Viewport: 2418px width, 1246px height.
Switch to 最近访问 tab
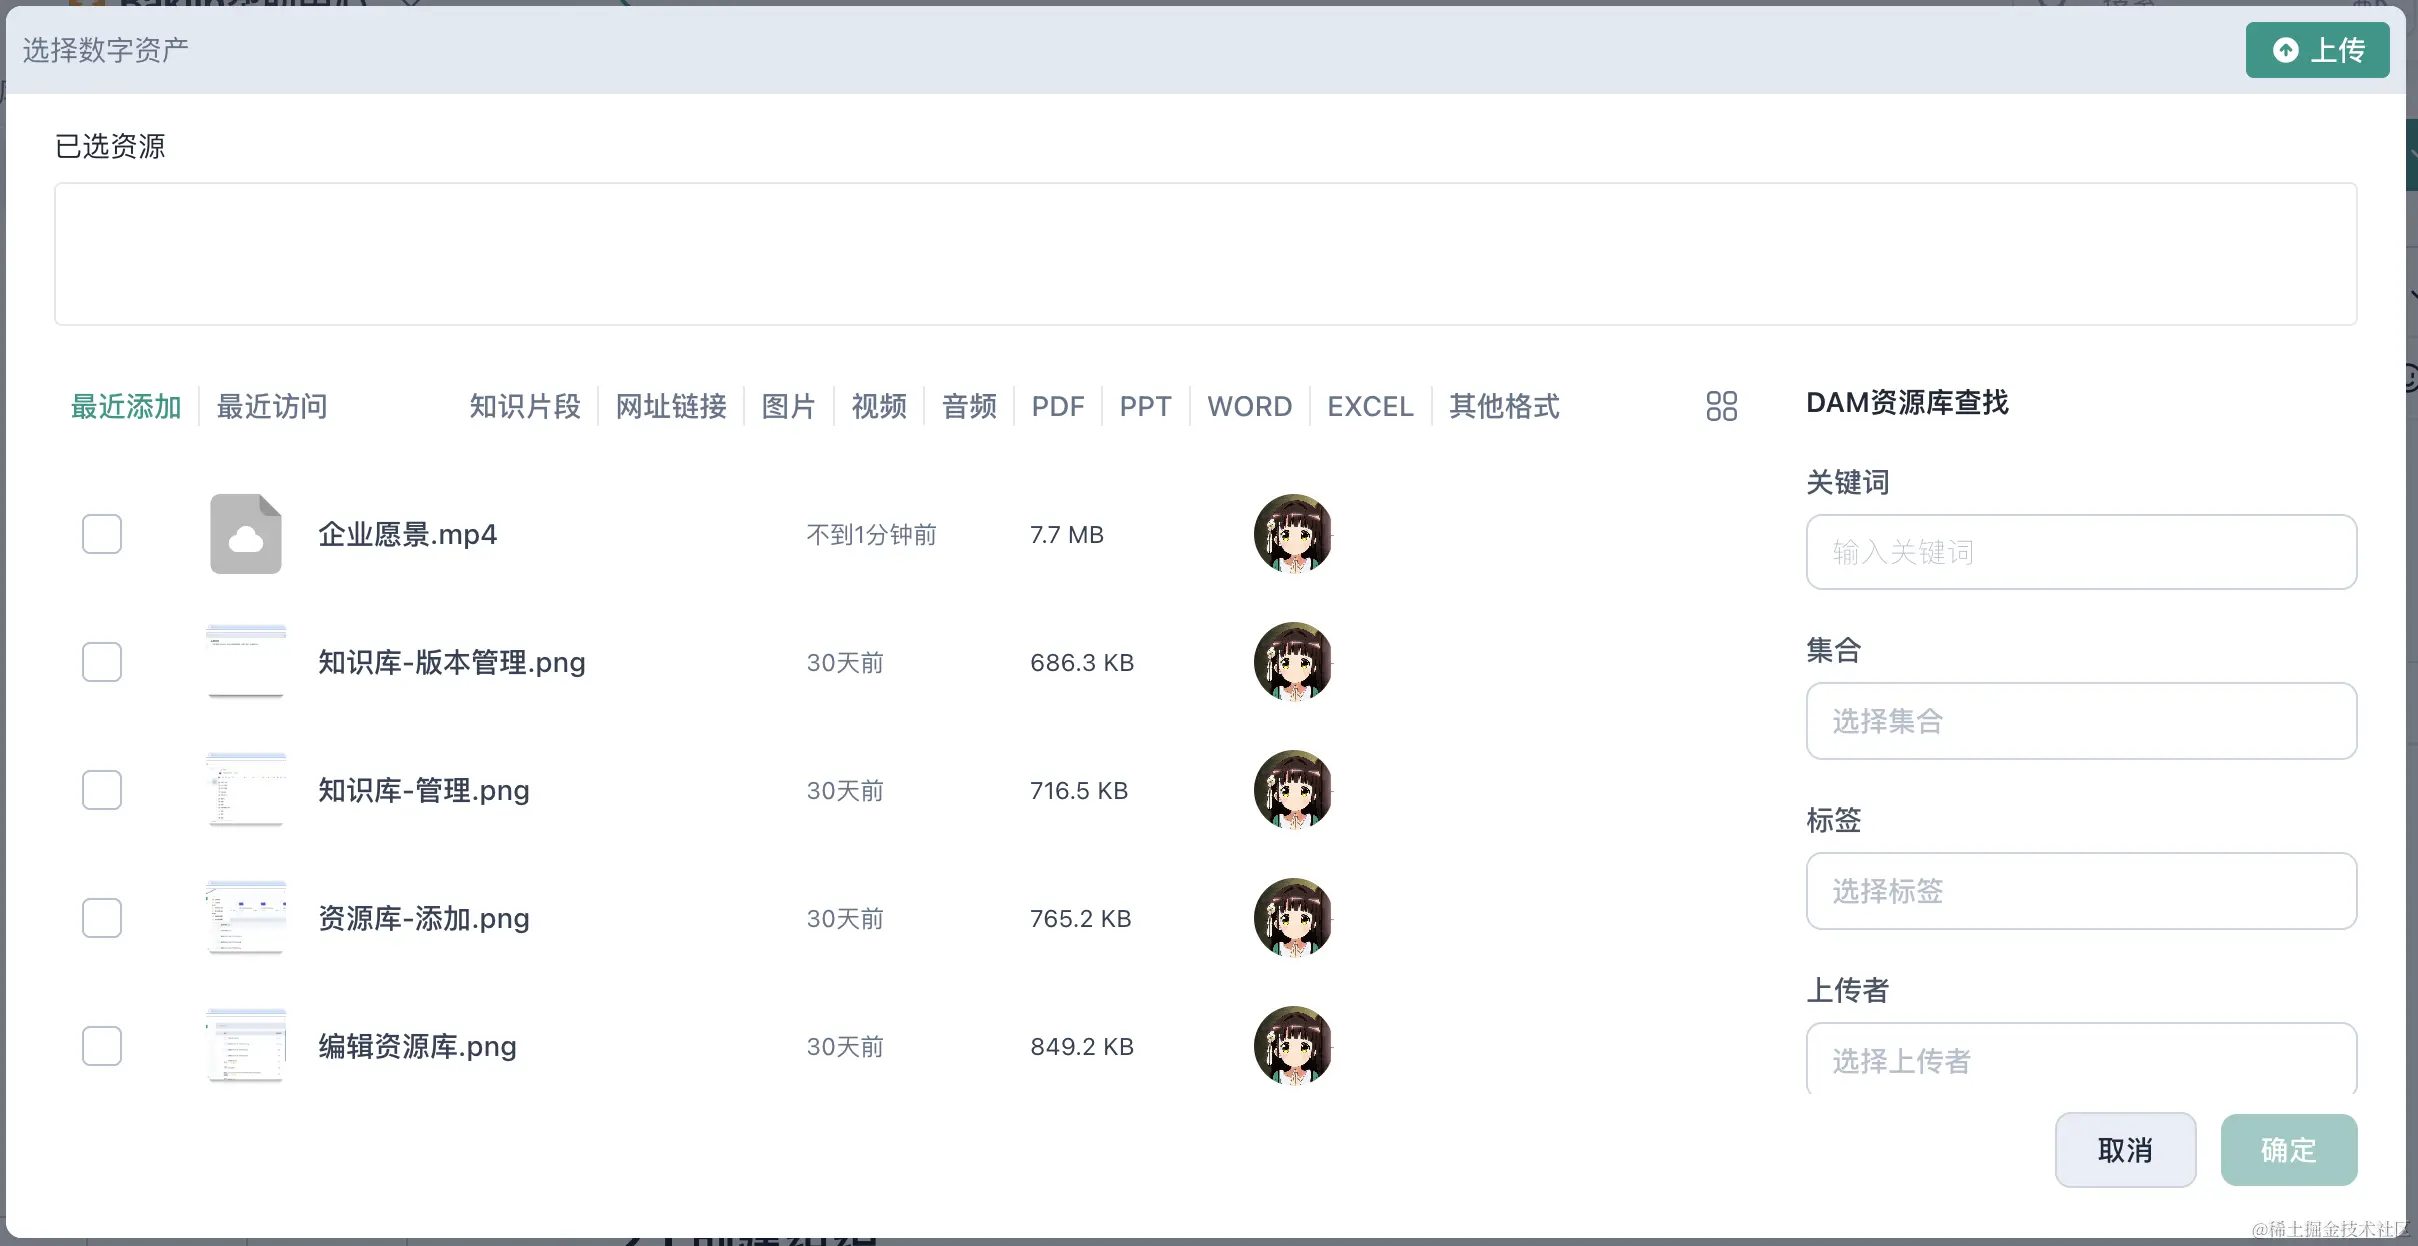point(272,406)
